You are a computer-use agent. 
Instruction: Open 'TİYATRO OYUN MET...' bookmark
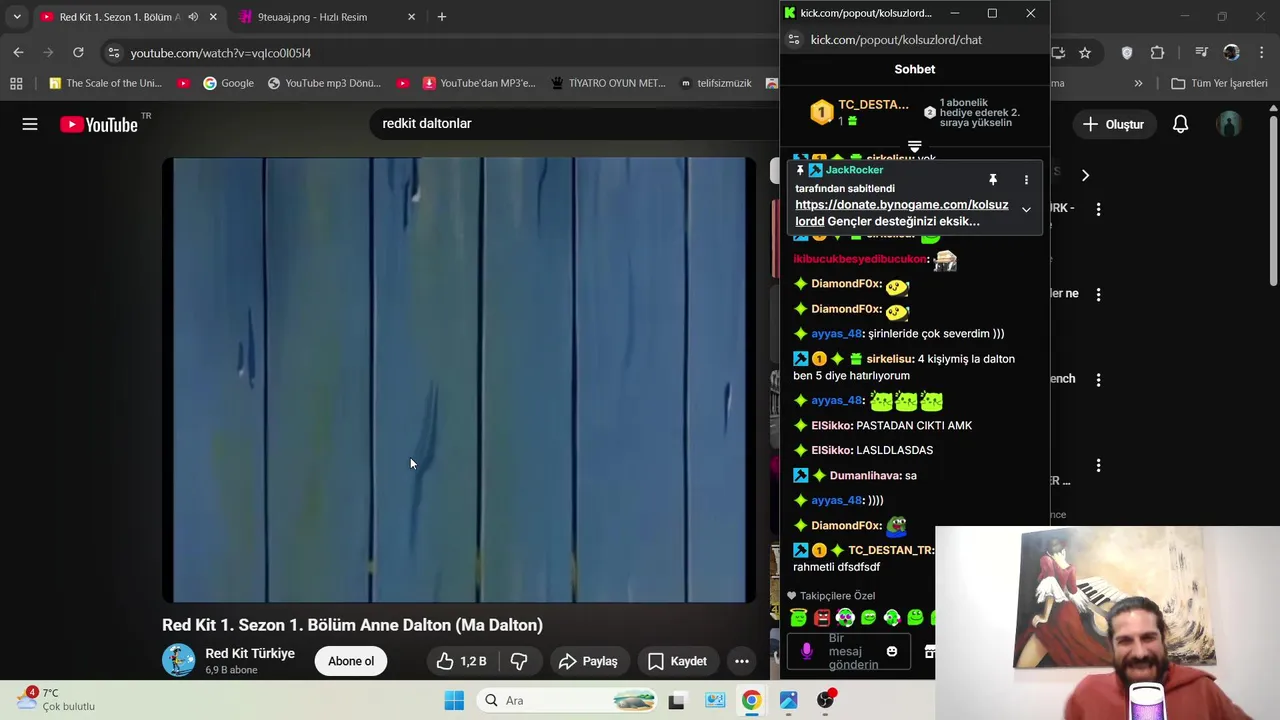pos(608,83)
